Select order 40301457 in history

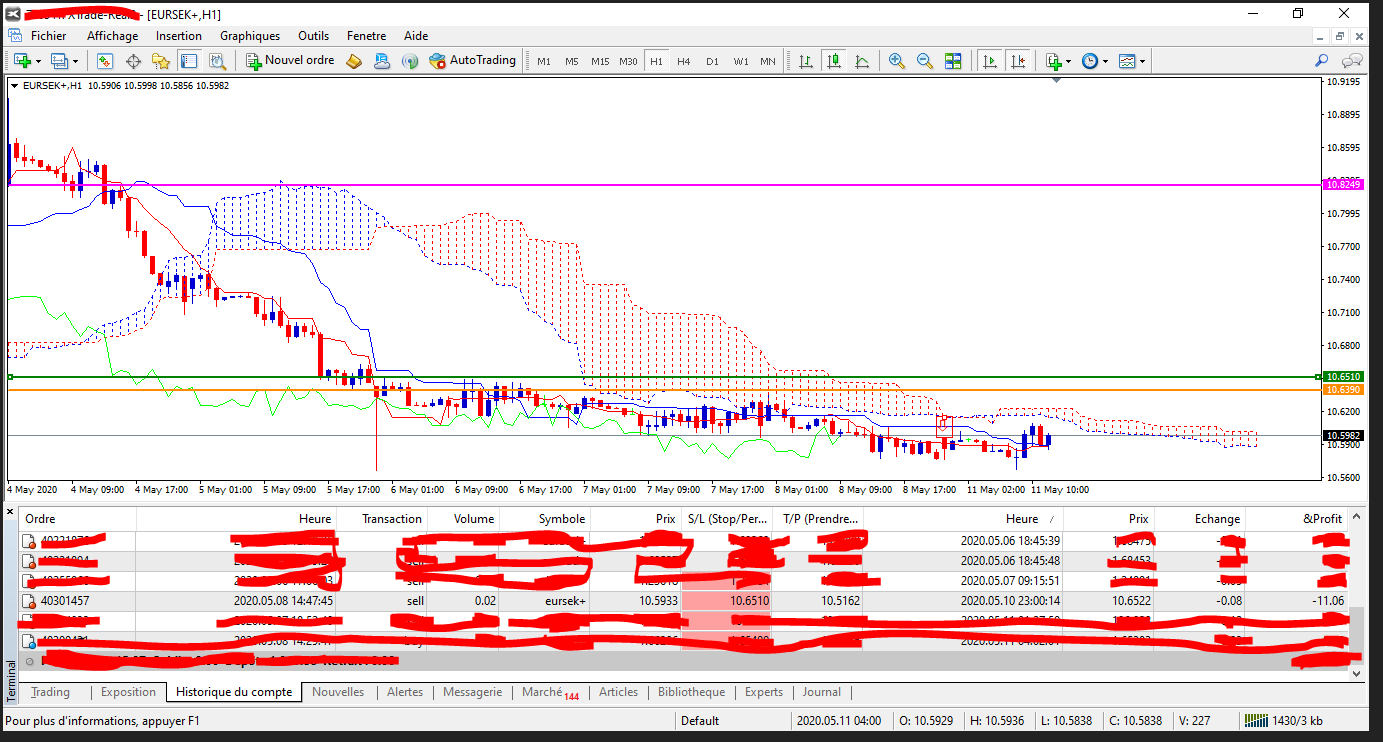(x=683, y=601)
